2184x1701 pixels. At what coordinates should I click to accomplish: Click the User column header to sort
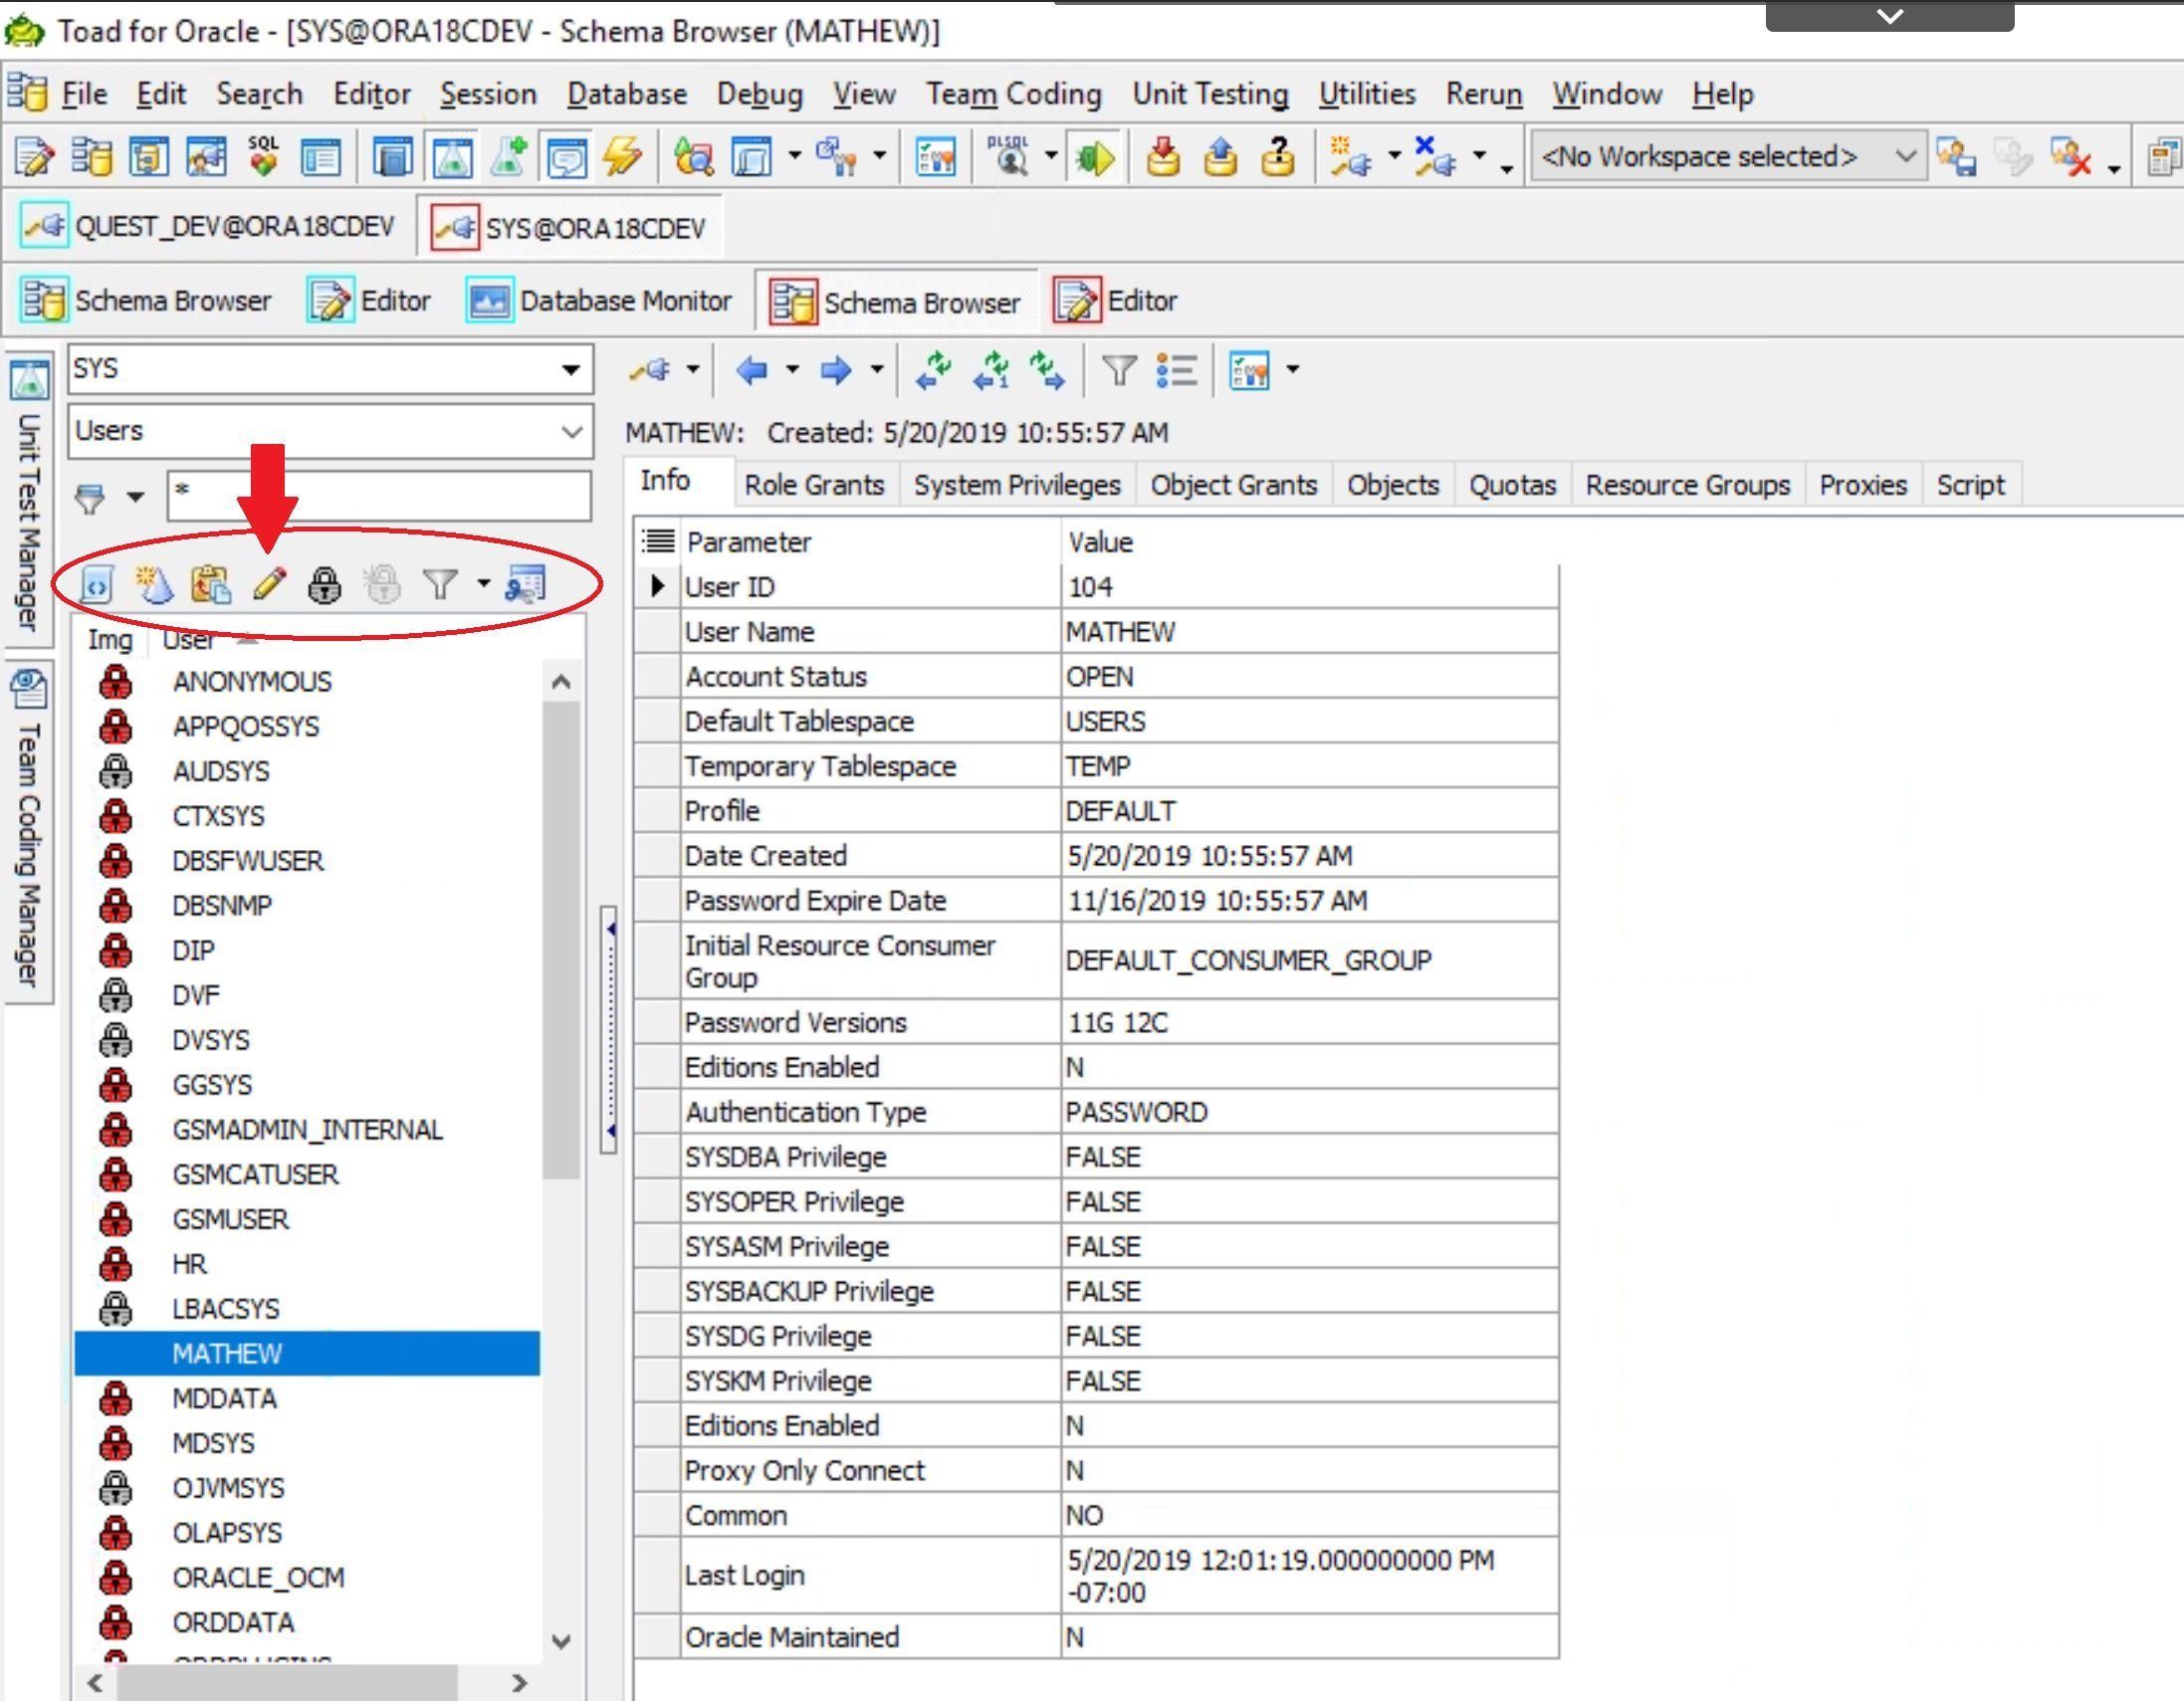pos(188,640)
